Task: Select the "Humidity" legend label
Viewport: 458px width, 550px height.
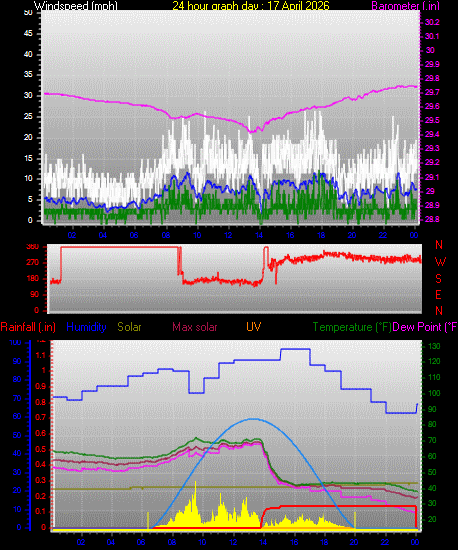Action: 86,327
